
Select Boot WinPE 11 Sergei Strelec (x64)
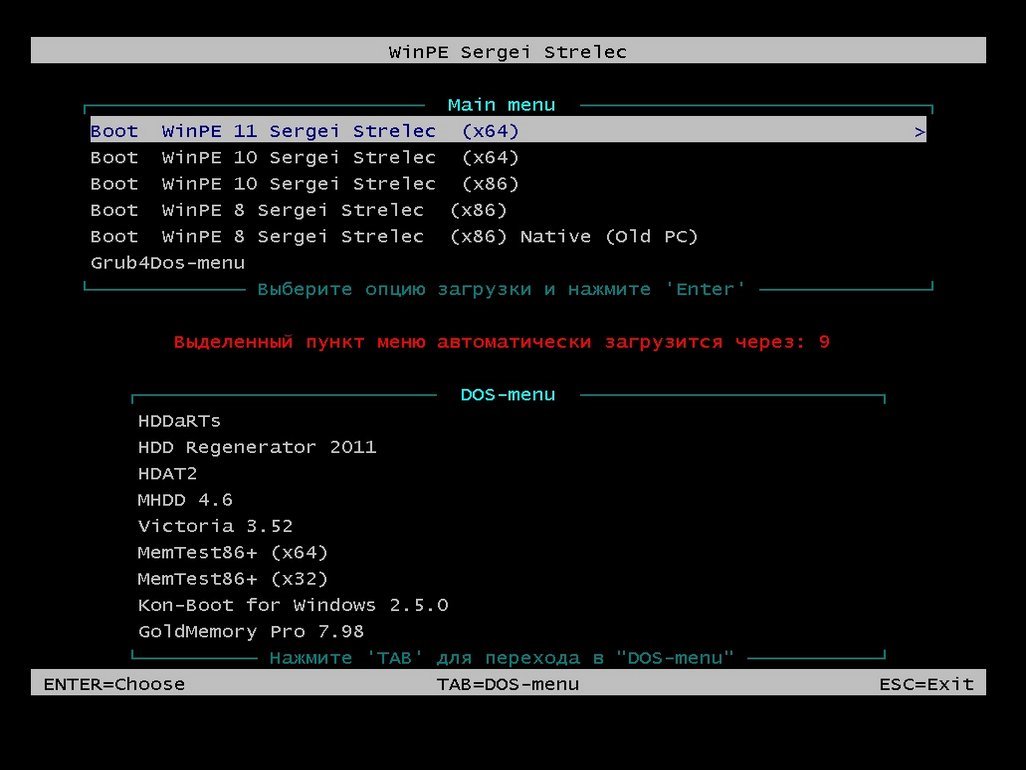(x=305, y=131)
